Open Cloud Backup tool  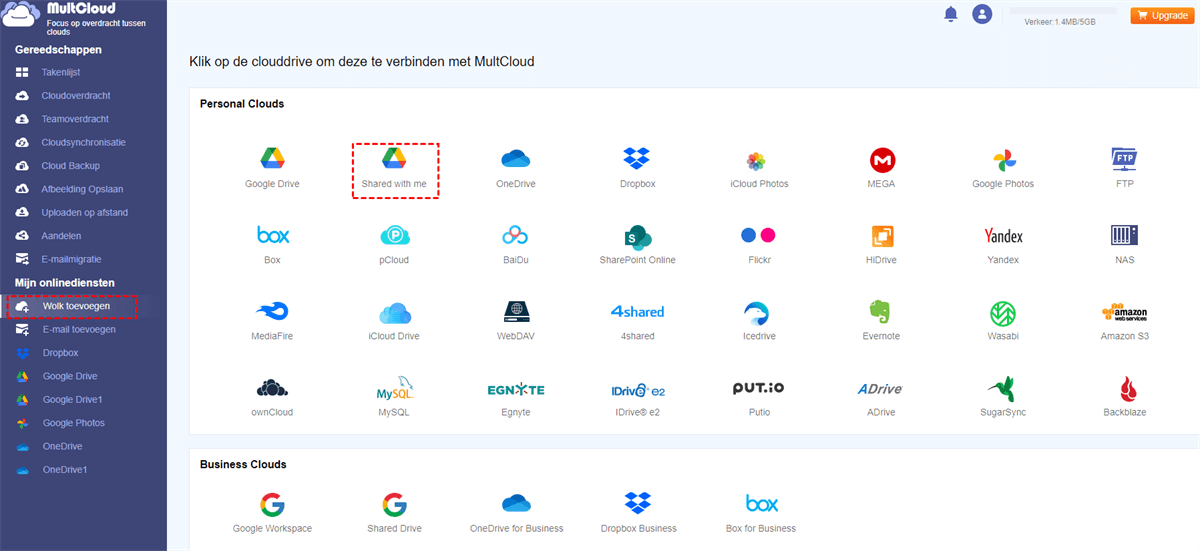click(69, 166)
